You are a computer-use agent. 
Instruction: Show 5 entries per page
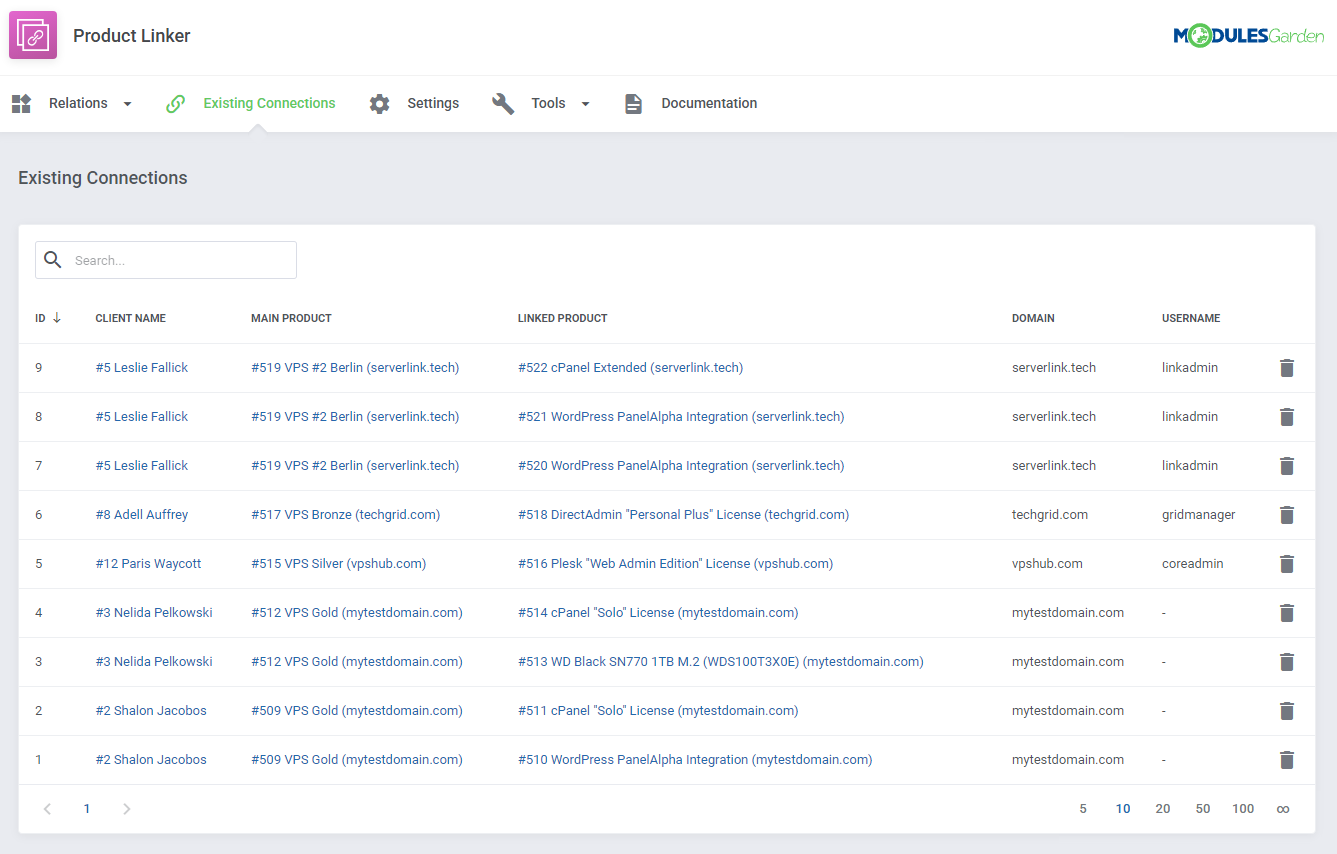[x=1083, y=809]
